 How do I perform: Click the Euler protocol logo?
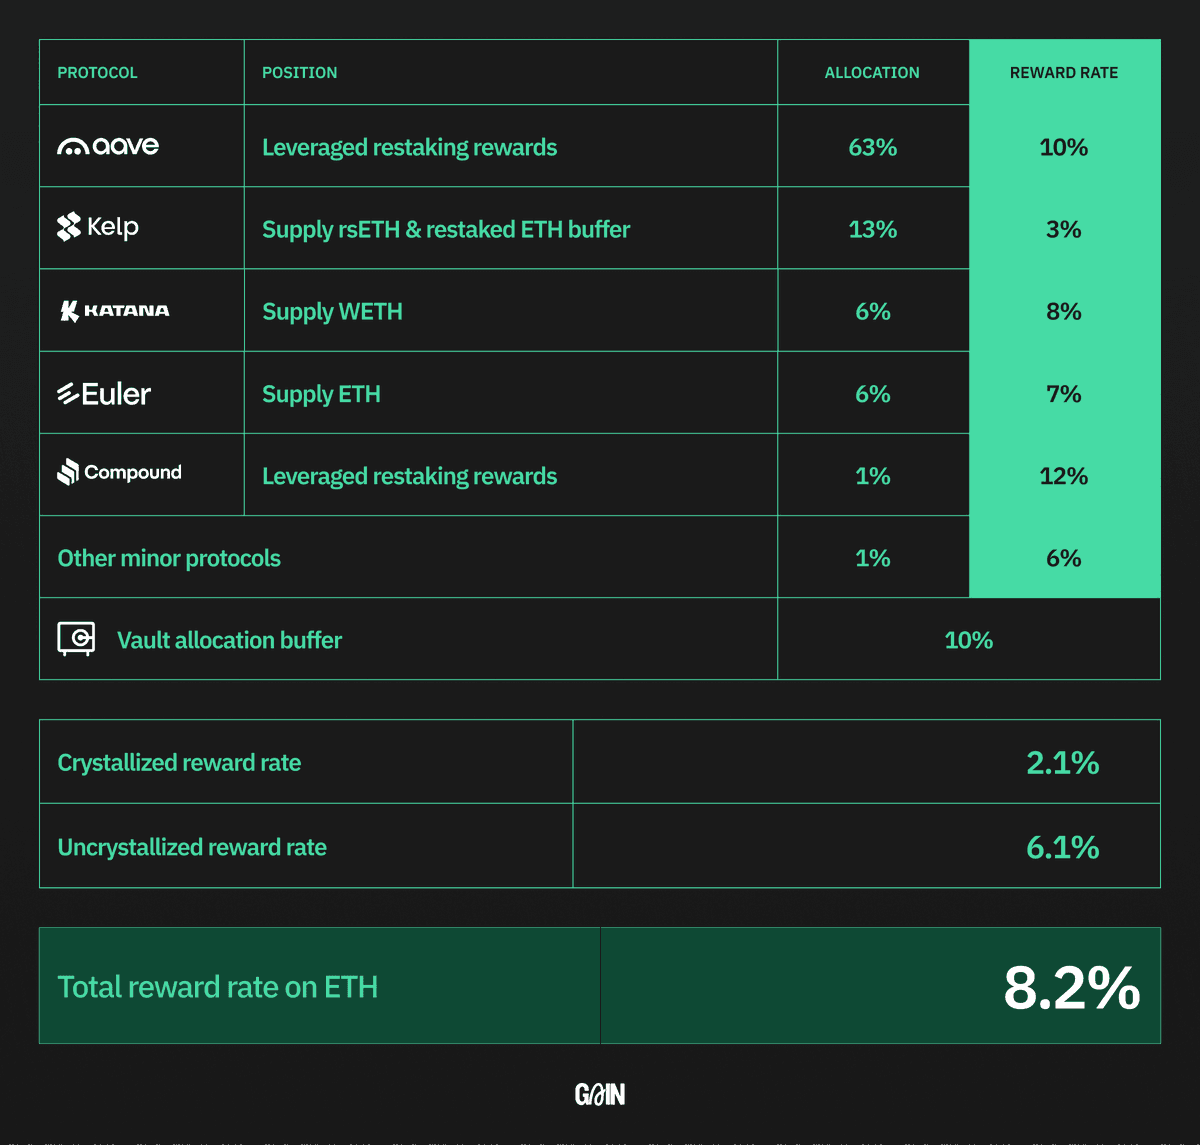click(104, 394)
